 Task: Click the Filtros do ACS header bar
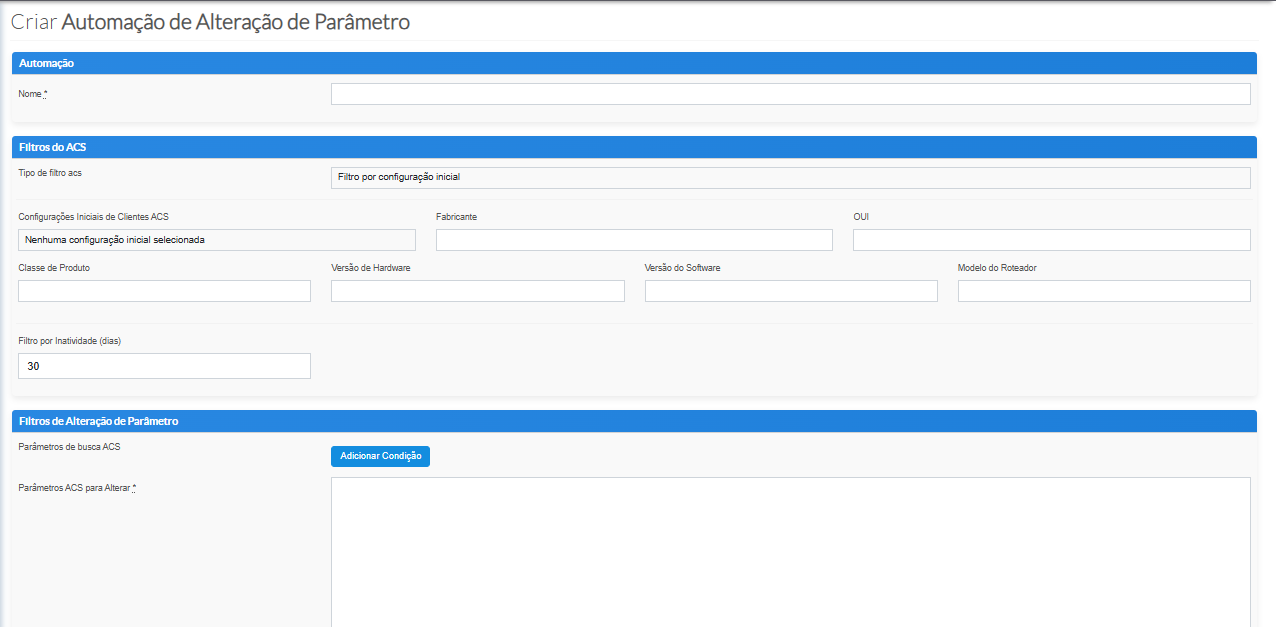pos(634,147)
